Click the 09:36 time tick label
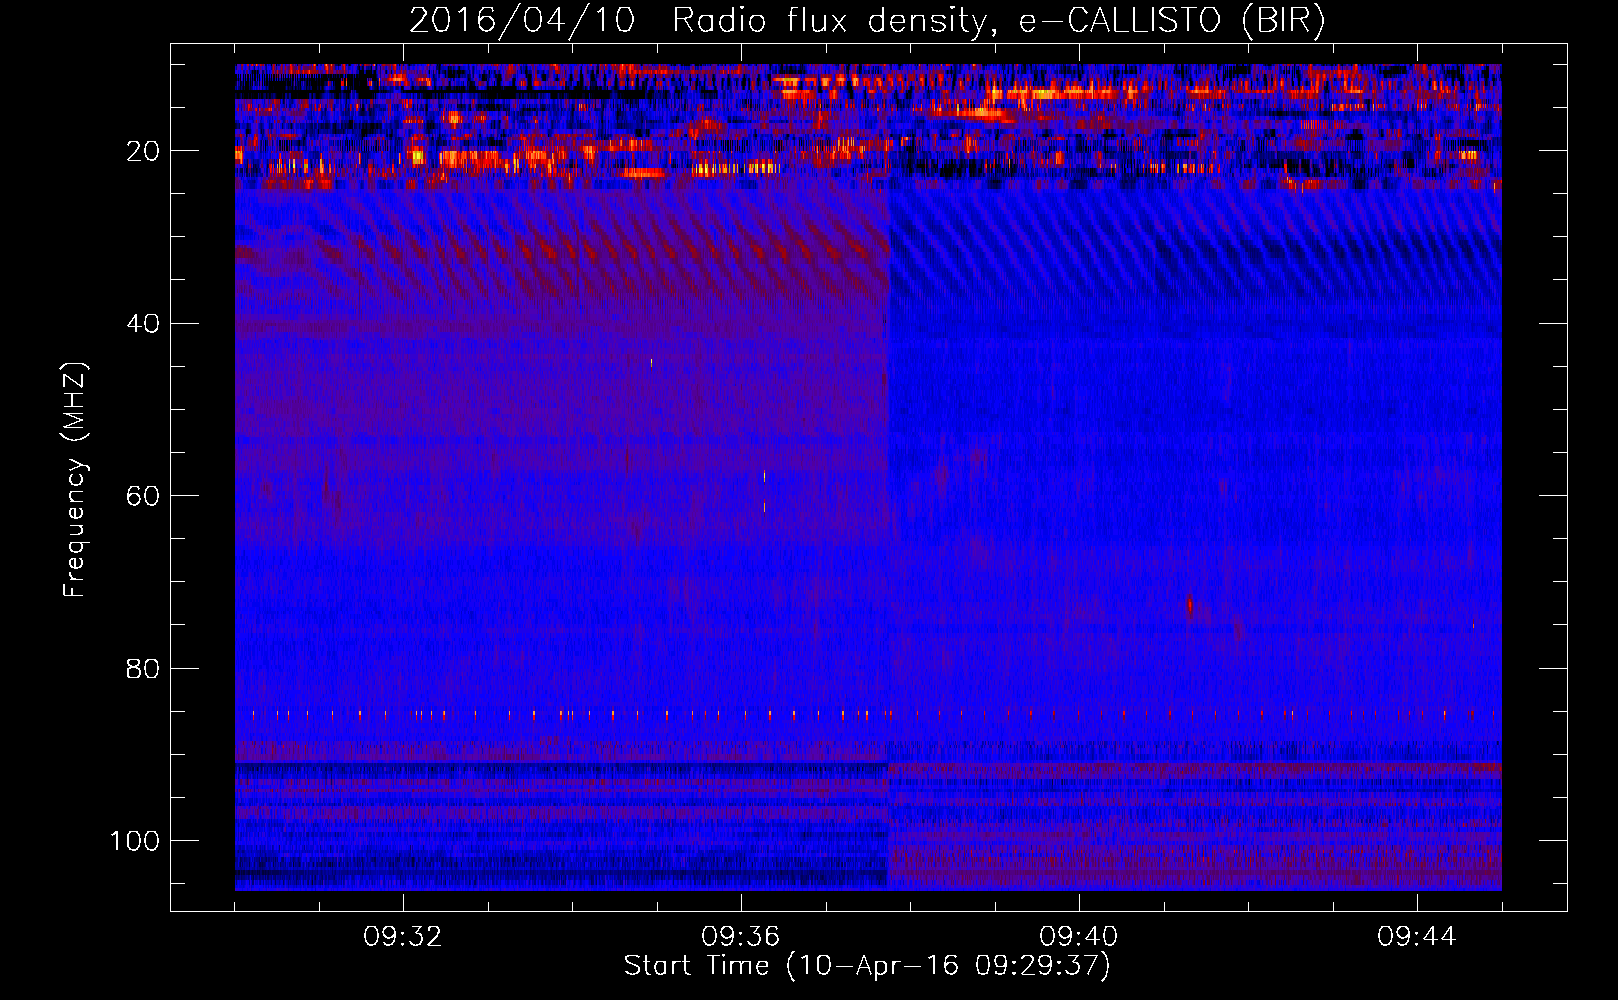This screenshot has height=1000, width=1618. point(741,937)
